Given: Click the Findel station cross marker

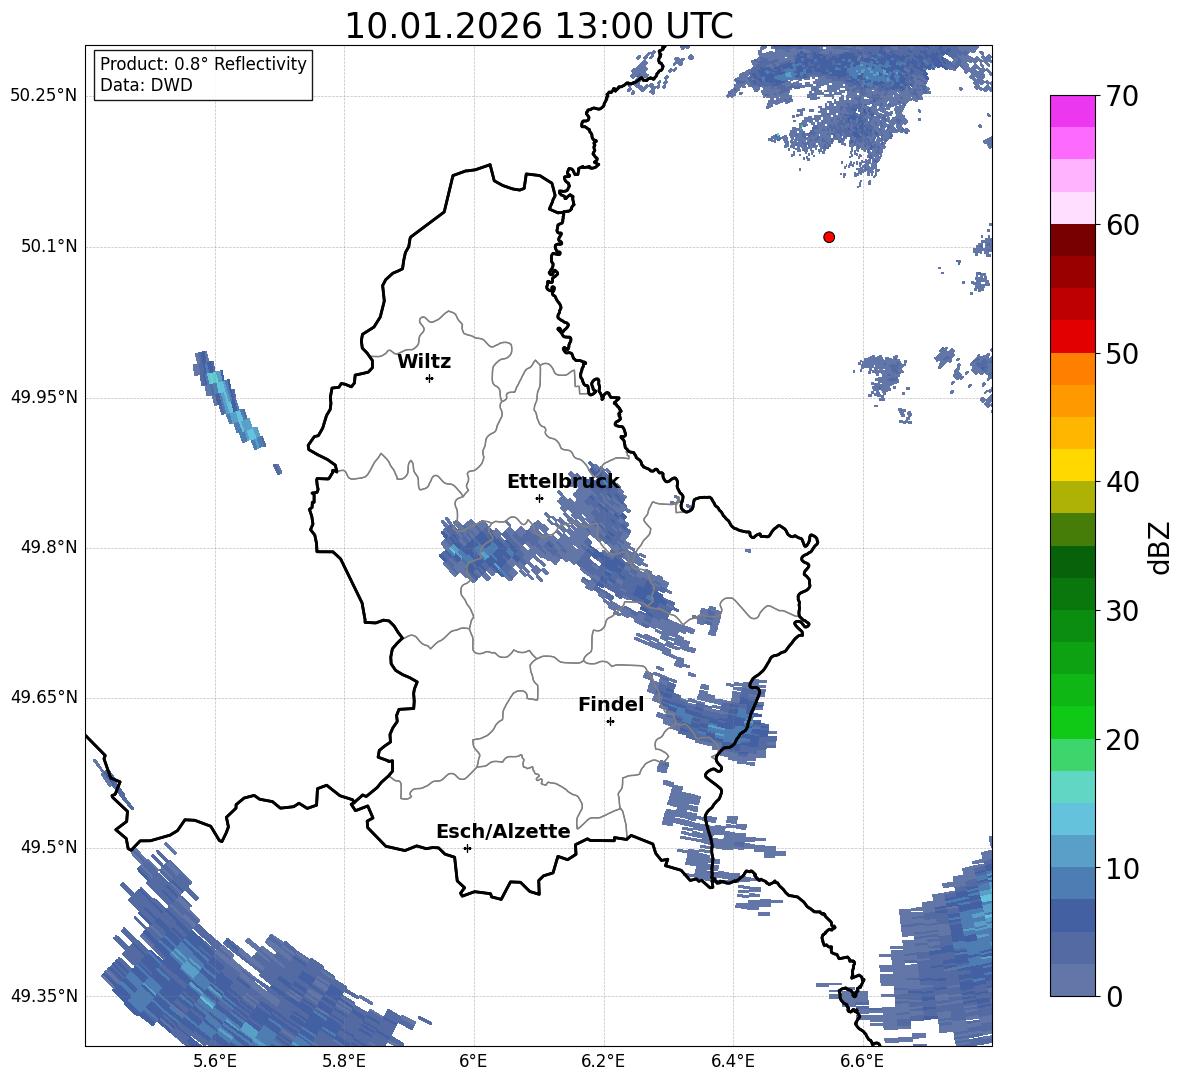Looking at the screenshot, I should pos(611,722).
